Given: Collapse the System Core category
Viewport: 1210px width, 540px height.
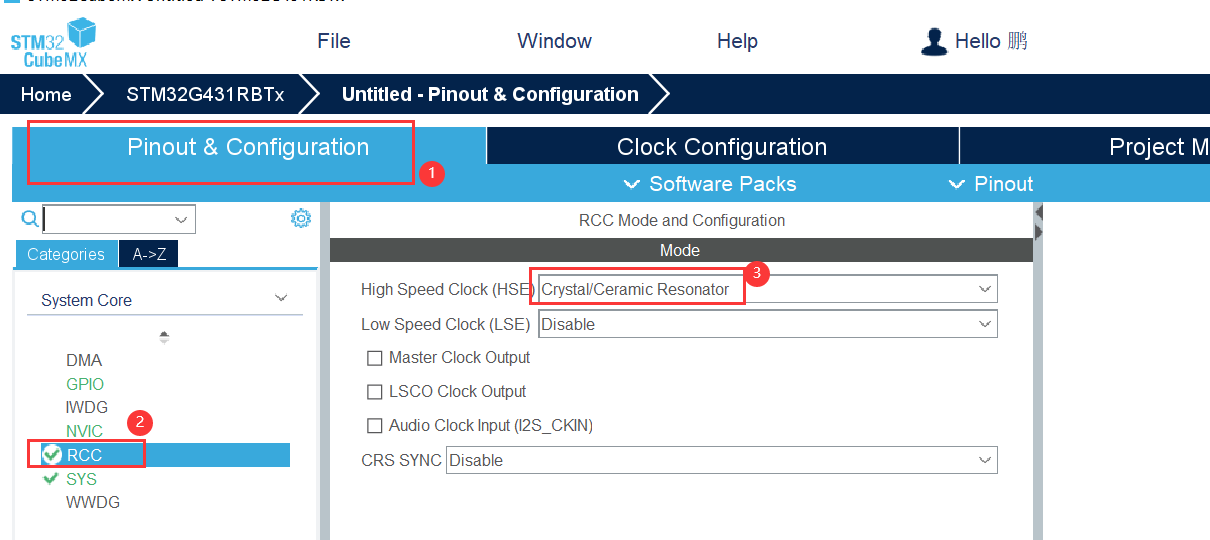Looking at the screenshot, I should [281, 299].
